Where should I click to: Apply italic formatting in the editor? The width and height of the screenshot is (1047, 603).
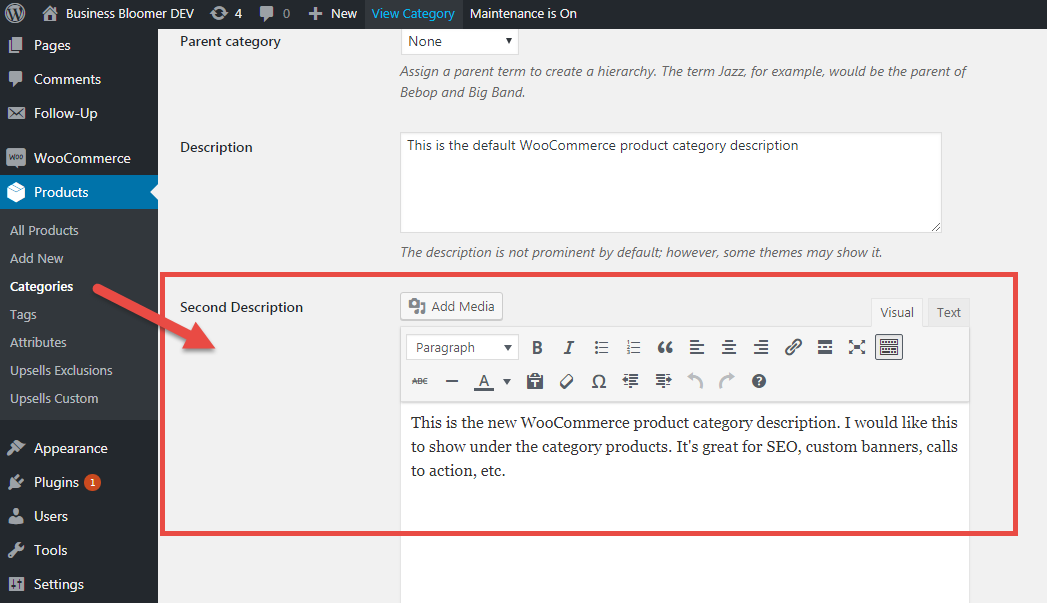point(569,348)
